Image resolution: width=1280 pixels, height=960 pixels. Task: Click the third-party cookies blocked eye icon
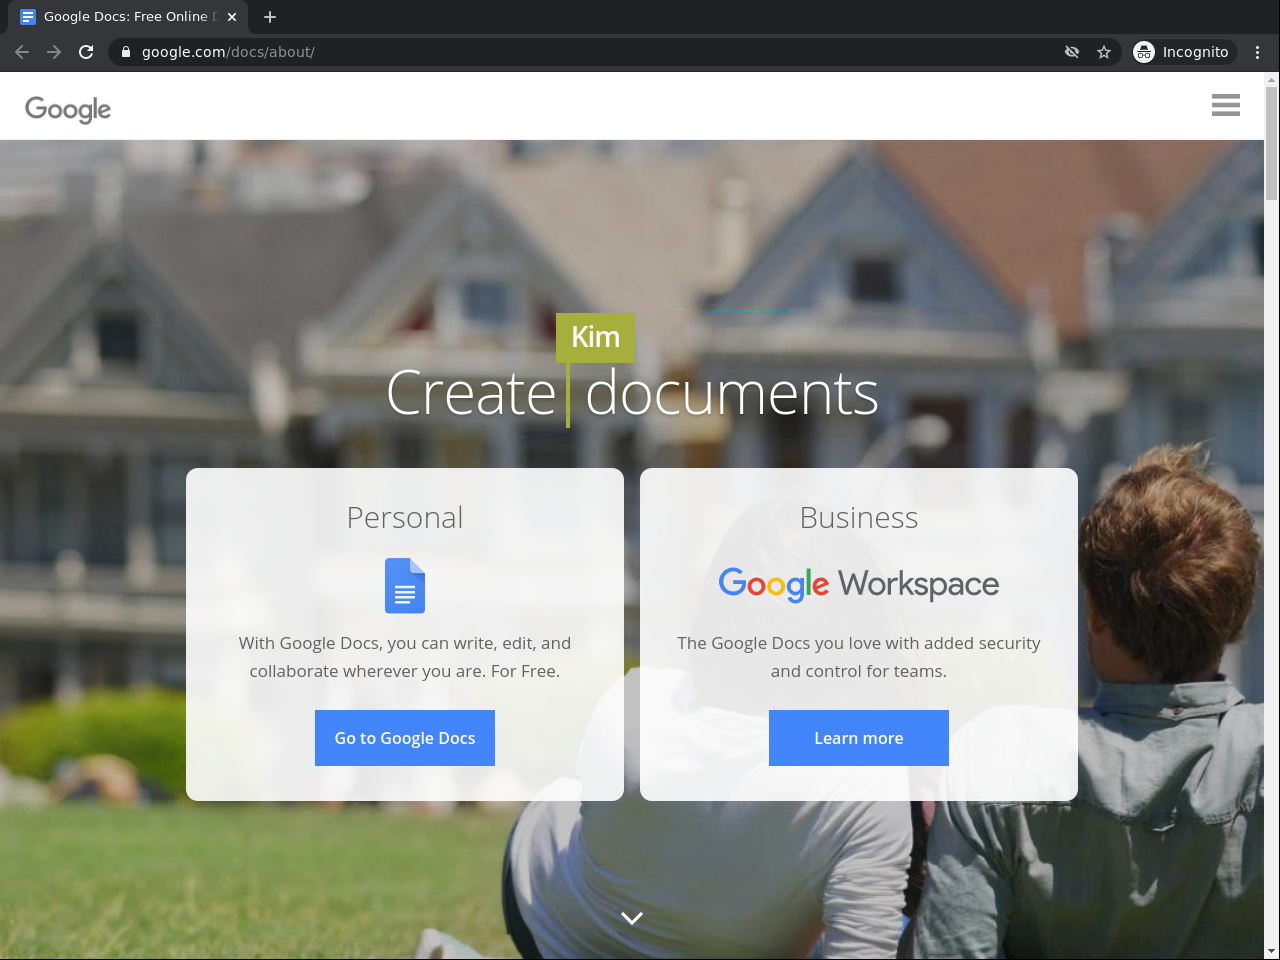(1072, 52)
